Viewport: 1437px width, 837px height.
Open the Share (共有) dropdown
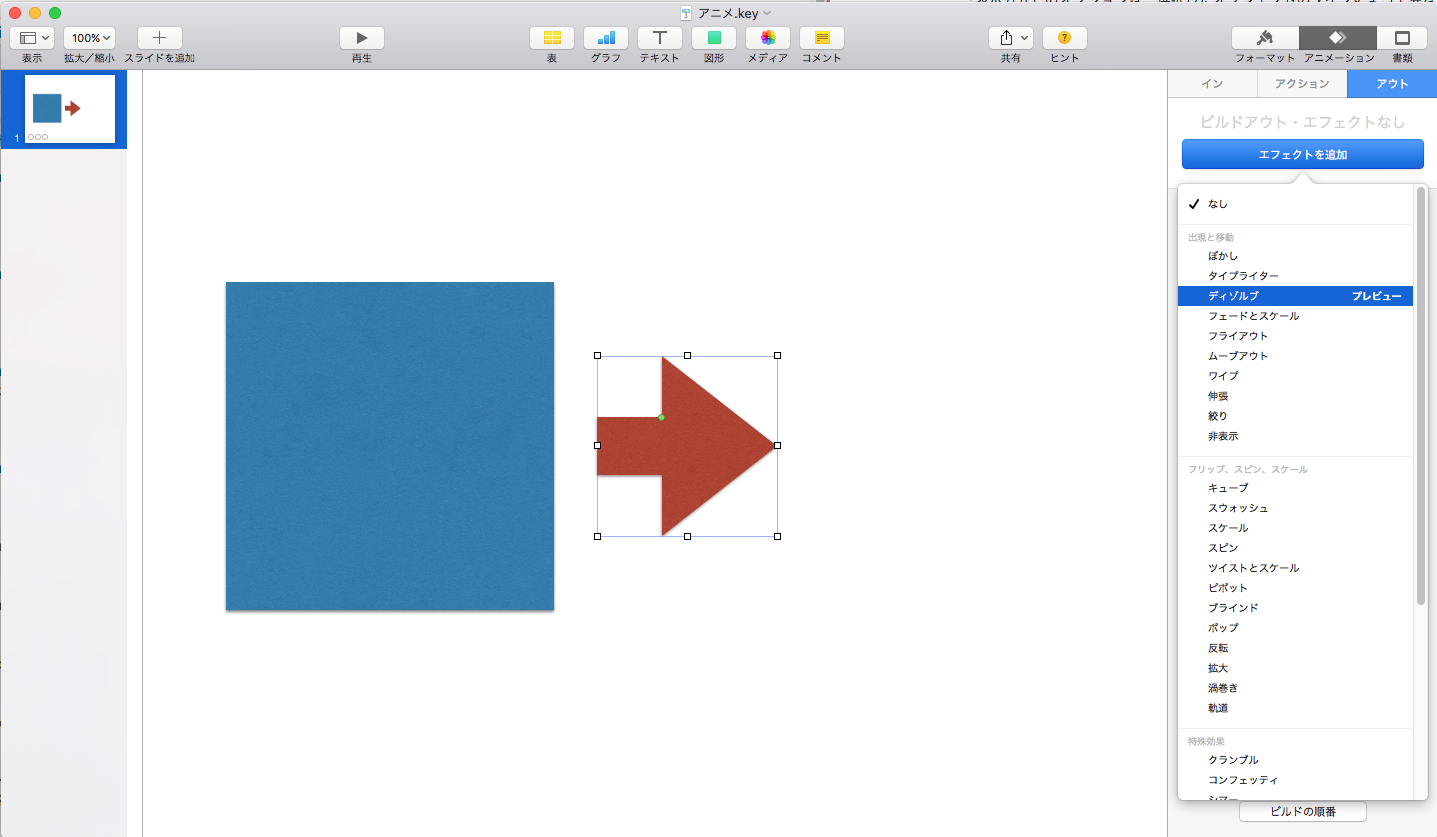pos(1011,38)
